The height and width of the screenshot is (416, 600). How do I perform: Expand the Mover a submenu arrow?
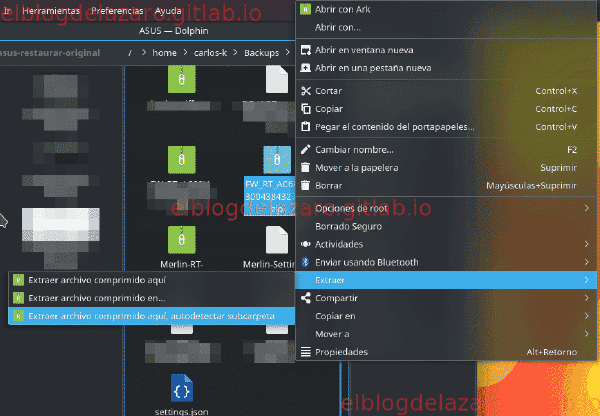click(x=586, y=334)
